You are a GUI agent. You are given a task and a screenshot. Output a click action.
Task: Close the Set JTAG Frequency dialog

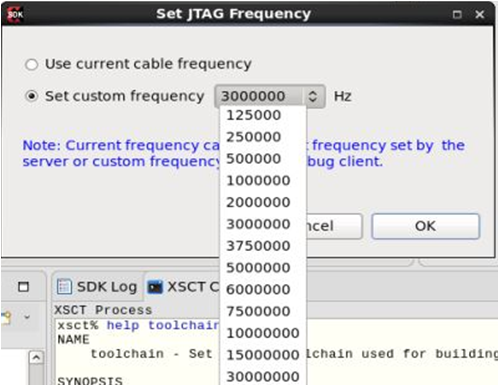[480, 14]
